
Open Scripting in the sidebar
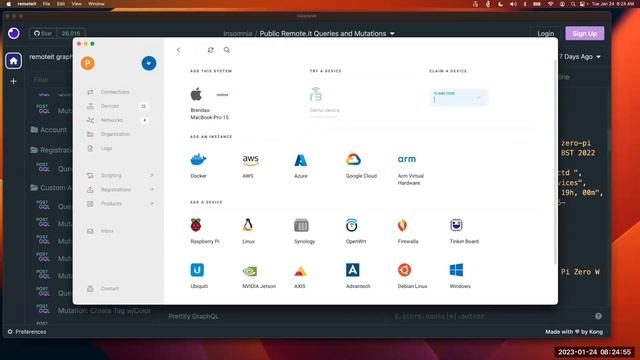coord(111,176)
